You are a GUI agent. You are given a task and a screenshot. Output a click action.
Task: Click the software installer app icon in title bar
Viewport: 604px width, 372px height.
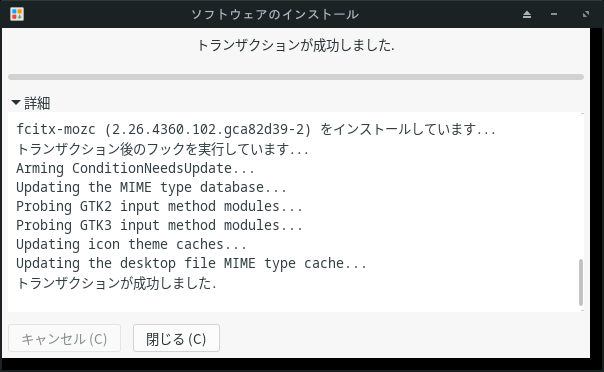17,14
